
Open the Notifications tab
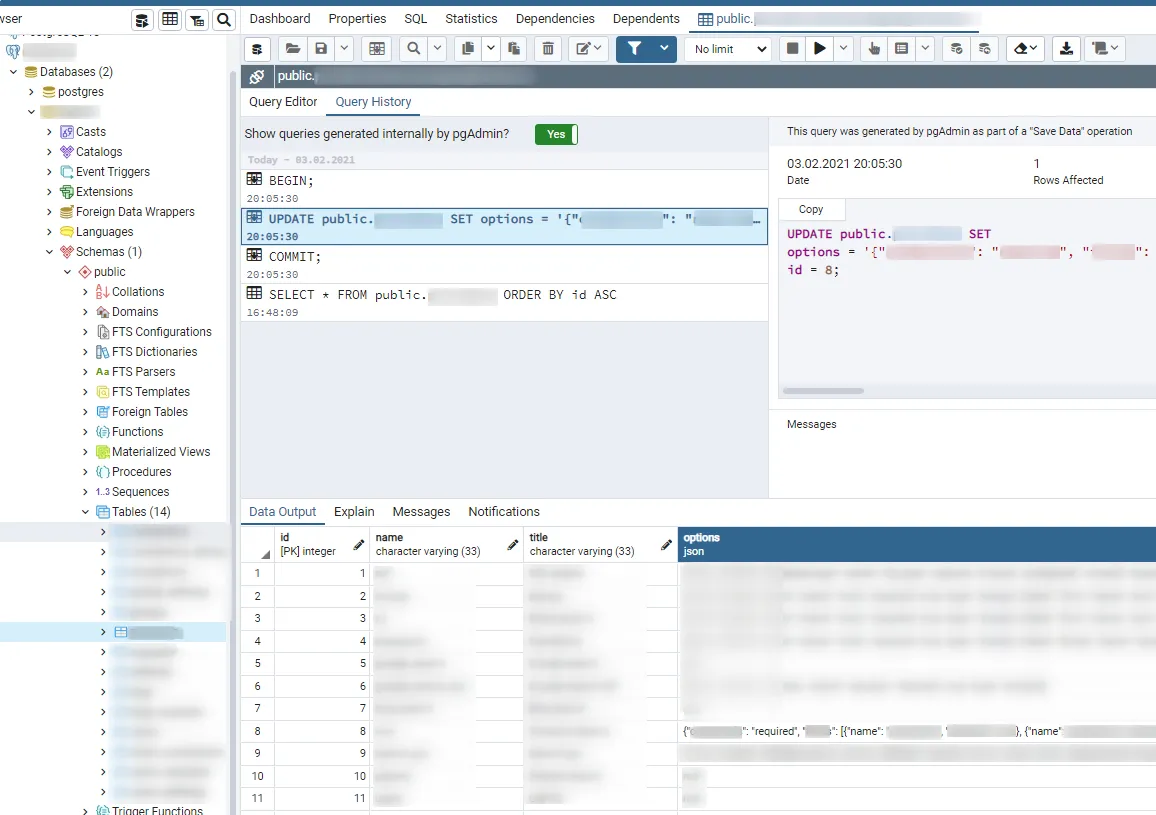point(504,511)
